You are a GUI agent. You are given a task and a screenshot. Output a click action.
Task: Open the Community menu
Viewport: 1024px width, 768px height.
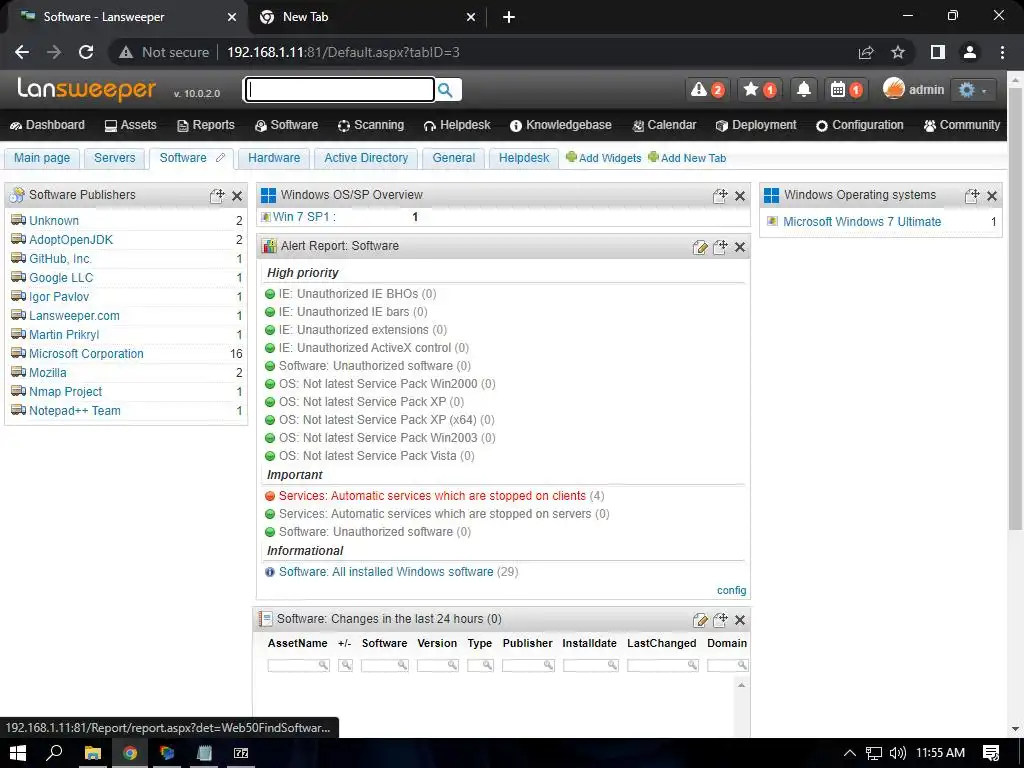tap(961, 125)
